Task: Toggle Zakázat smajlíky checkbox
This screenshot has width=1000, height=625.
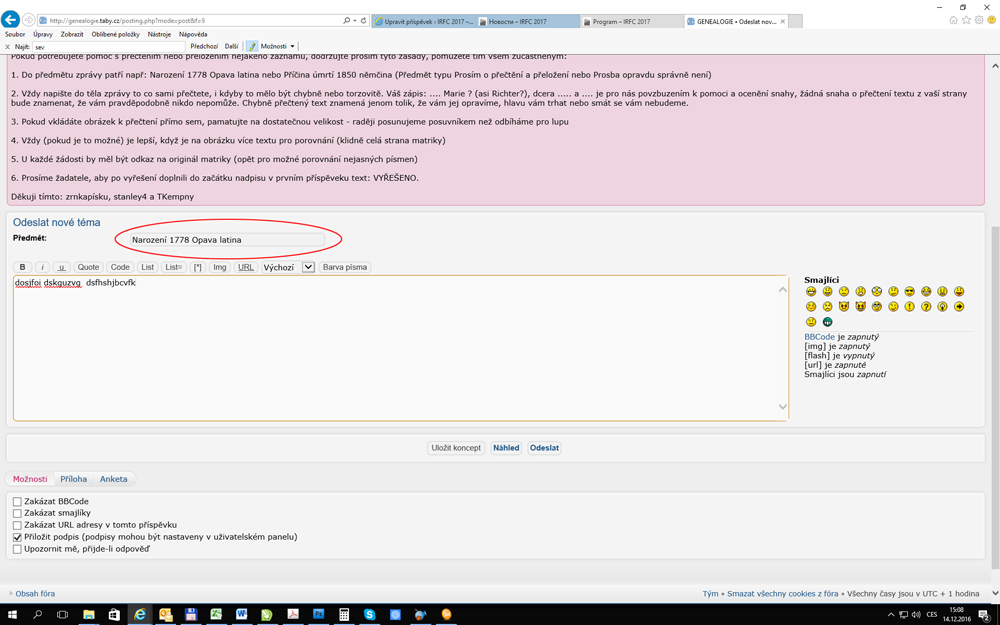Action: 17,513
